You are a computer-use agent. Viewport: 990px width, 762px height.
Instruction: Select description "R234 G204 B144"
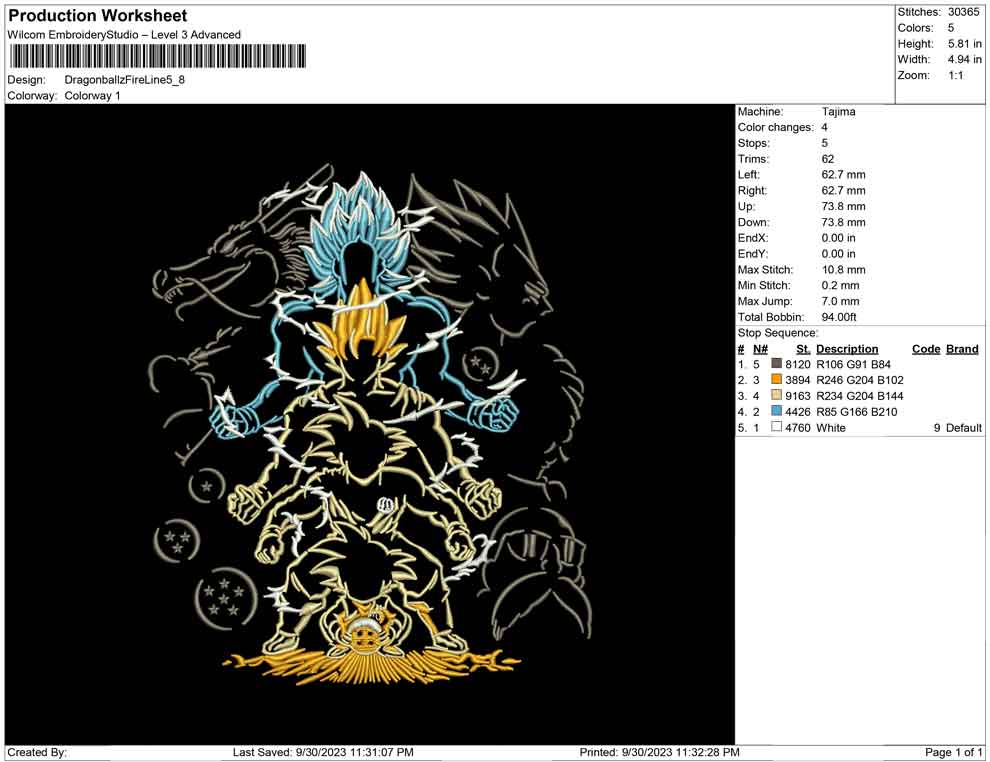click(860, 396)
